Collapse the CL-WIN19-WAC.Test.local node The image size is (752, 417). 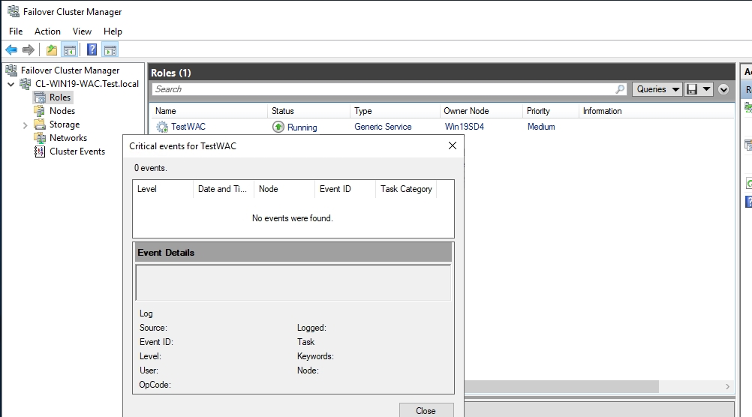(x=11, y=84)
